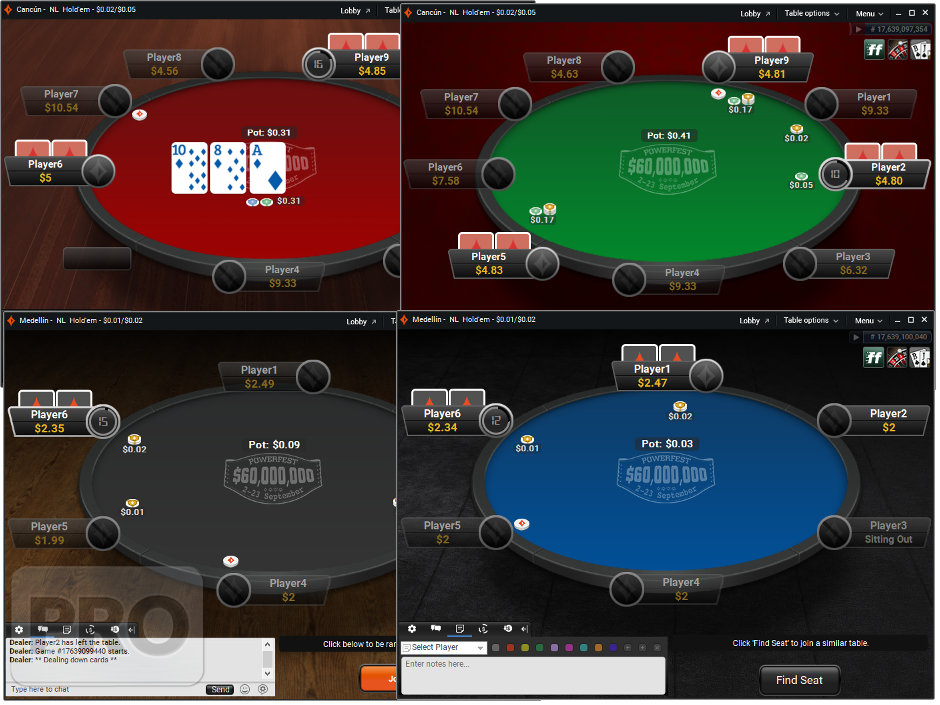Open the Menu dropdown on the blue Medellín table

tap(869, 321)
